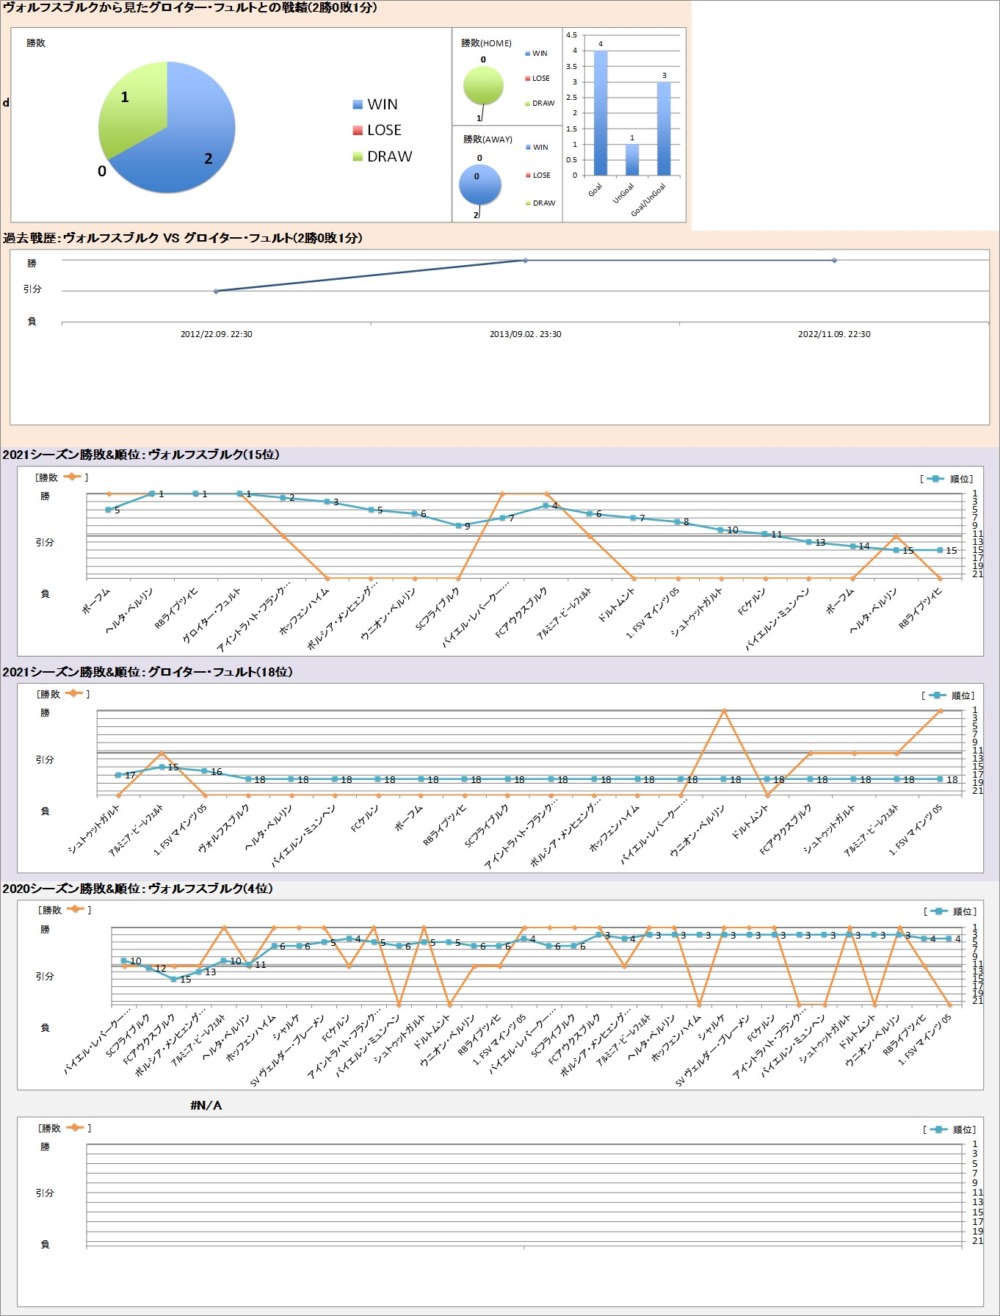Click the 勝敗 legend in the Greuther Fürth chart

point(62,694)
